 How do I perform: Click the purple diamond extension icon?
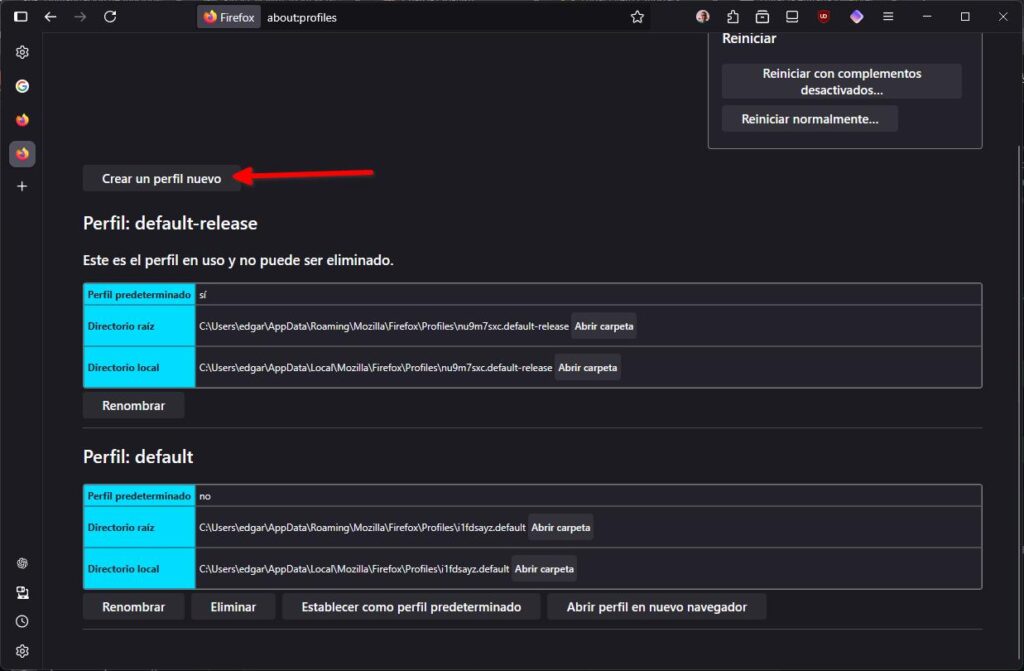click(856, 17)
